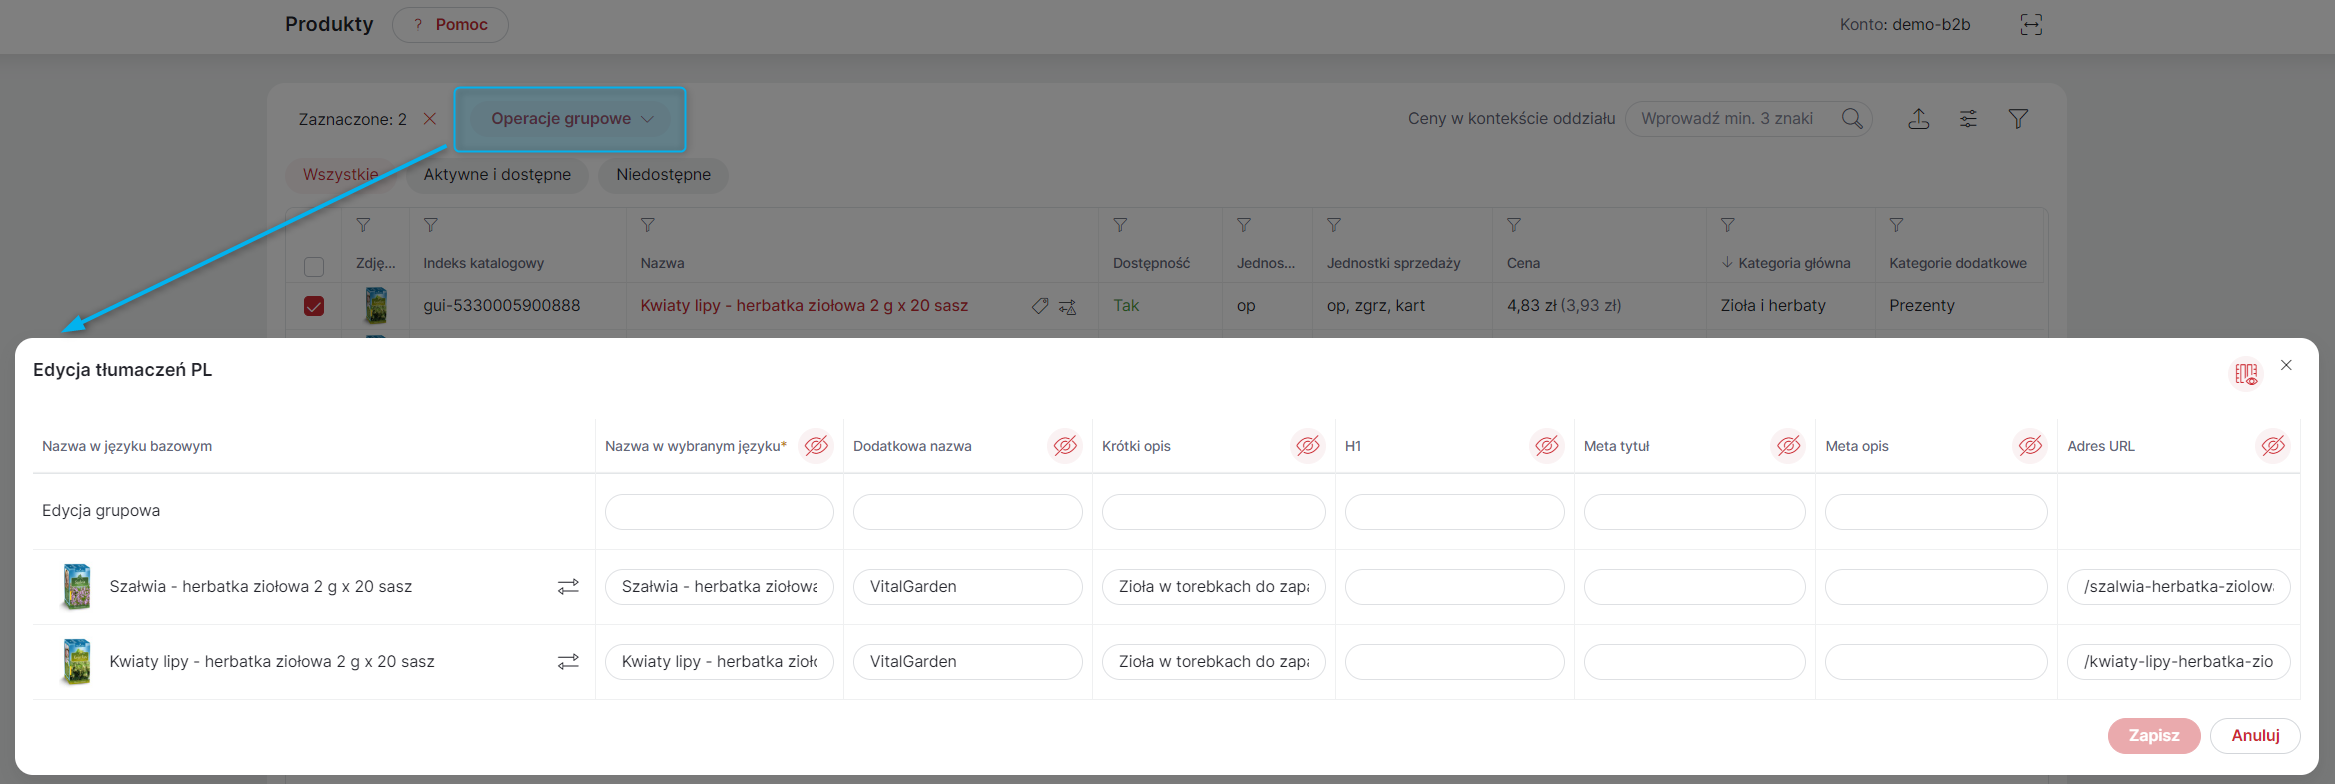Edit translated name field for Szałwia

(719, 587)
